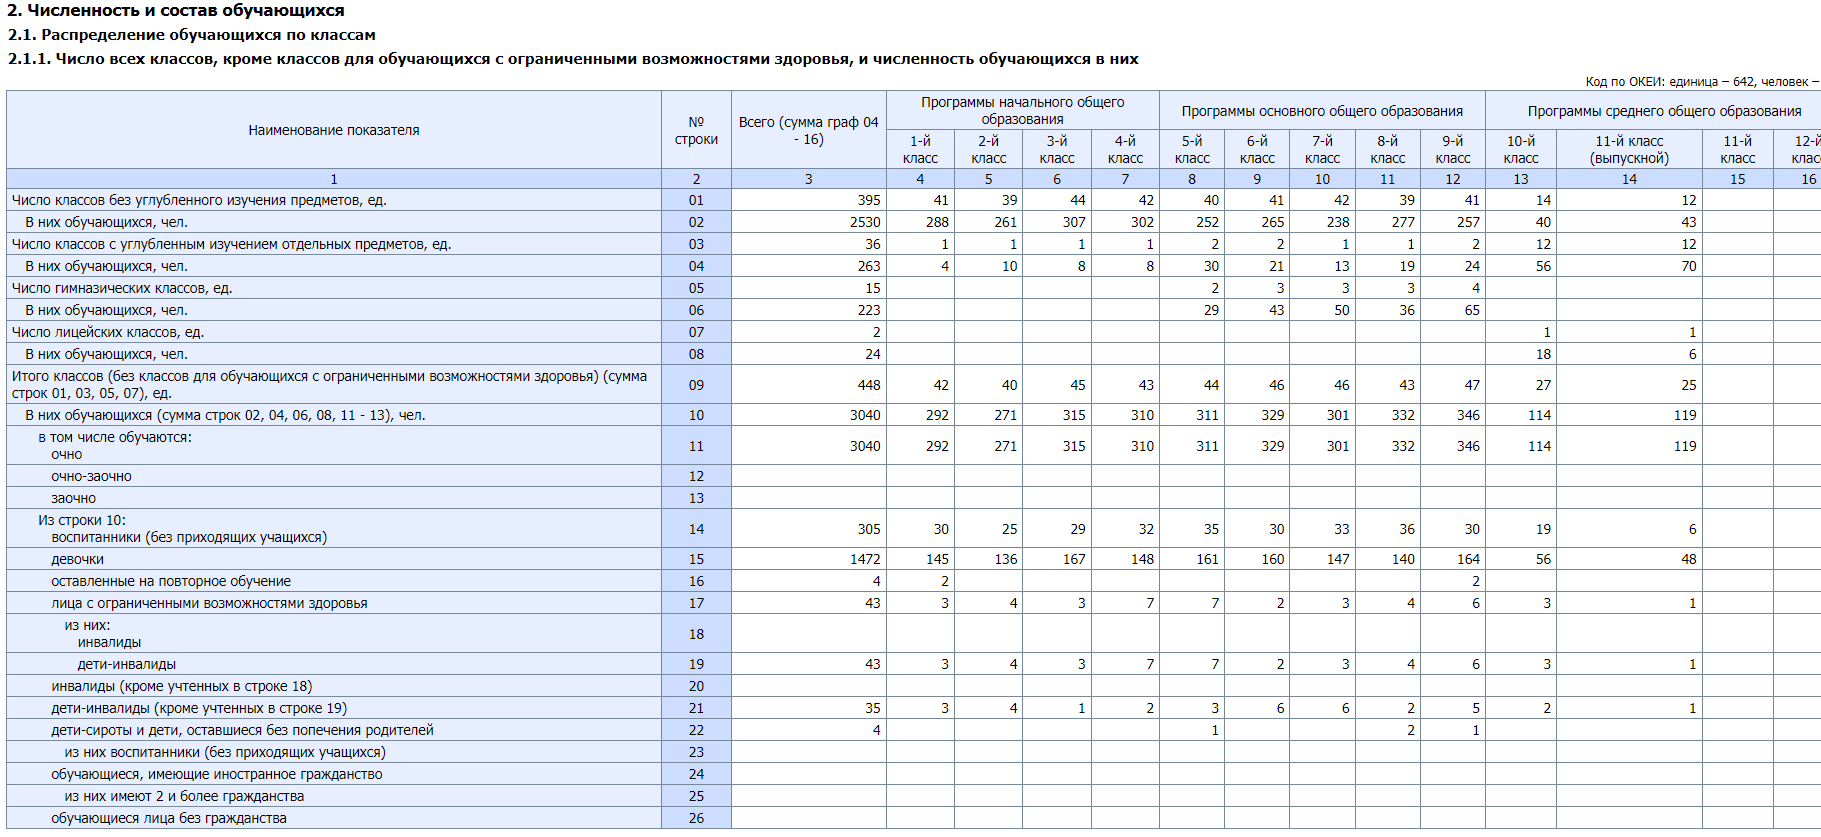Click header 'Всего (сумма граф 04 - 16)'
Viewport: 1821px width, 837px height.
(808, 130)
